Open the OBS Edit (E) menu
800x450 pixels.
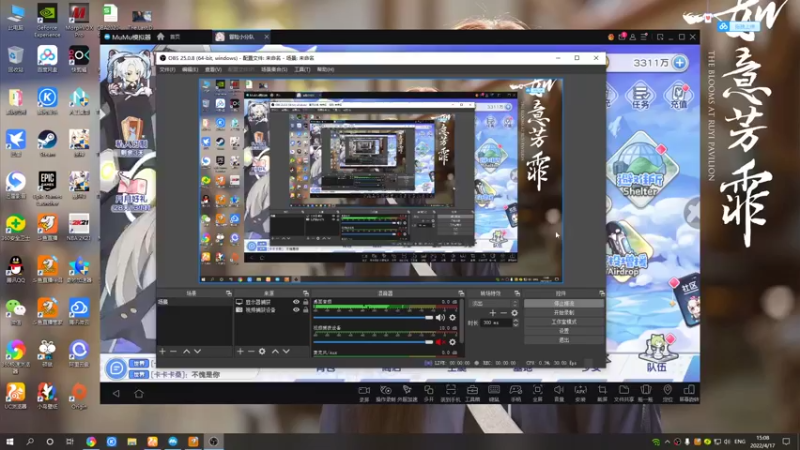tap(190, 69)
